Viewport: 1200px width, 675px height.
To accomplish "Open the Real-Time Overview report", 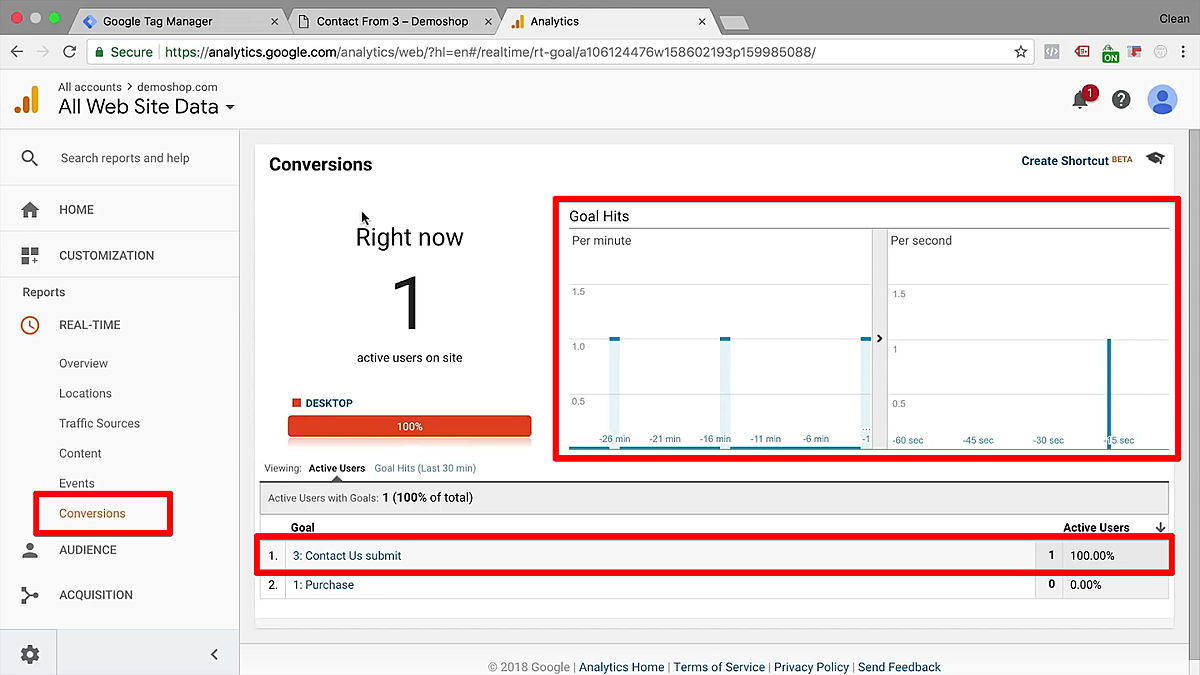I will pos(83,364).
